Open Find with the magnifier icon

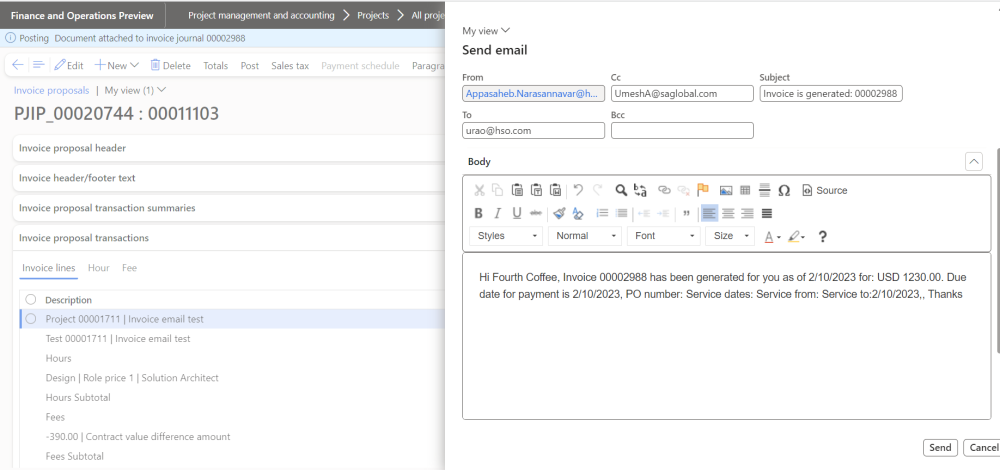point(621,190)
